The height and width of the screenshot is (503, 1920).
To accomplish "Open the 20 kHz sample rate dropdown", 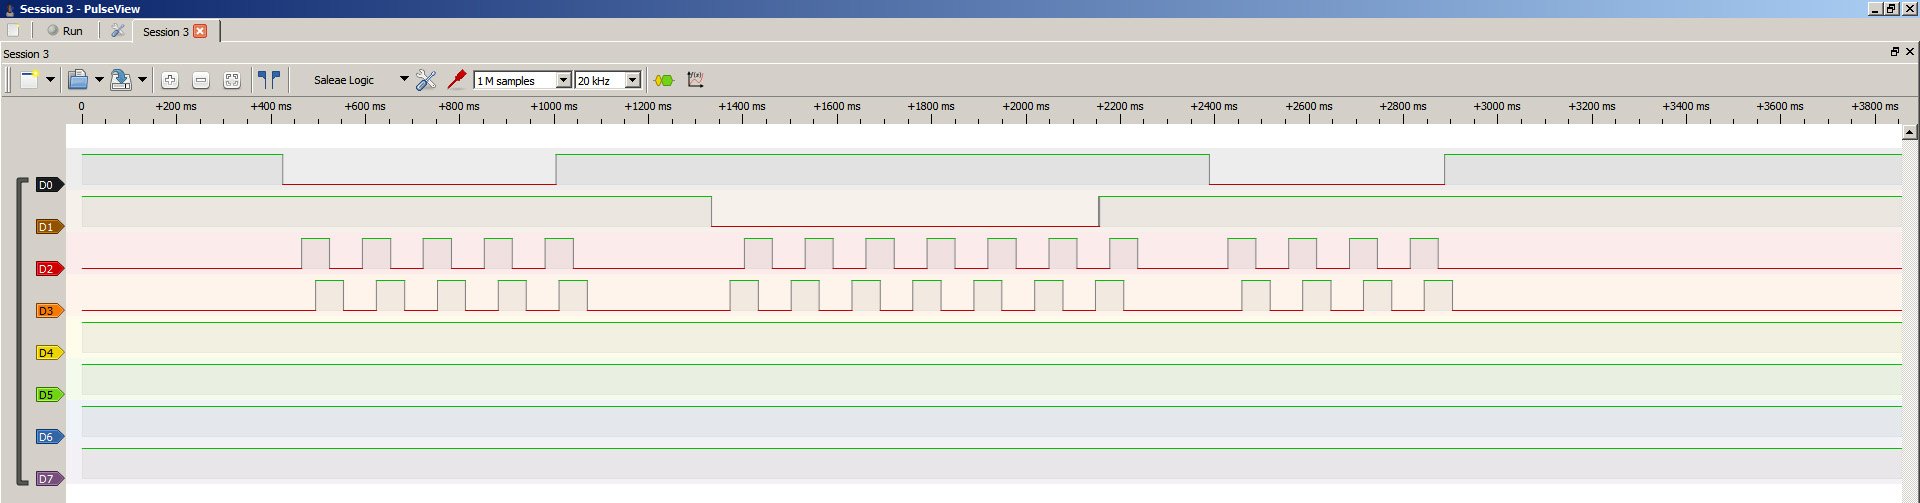I will (632, 80).
